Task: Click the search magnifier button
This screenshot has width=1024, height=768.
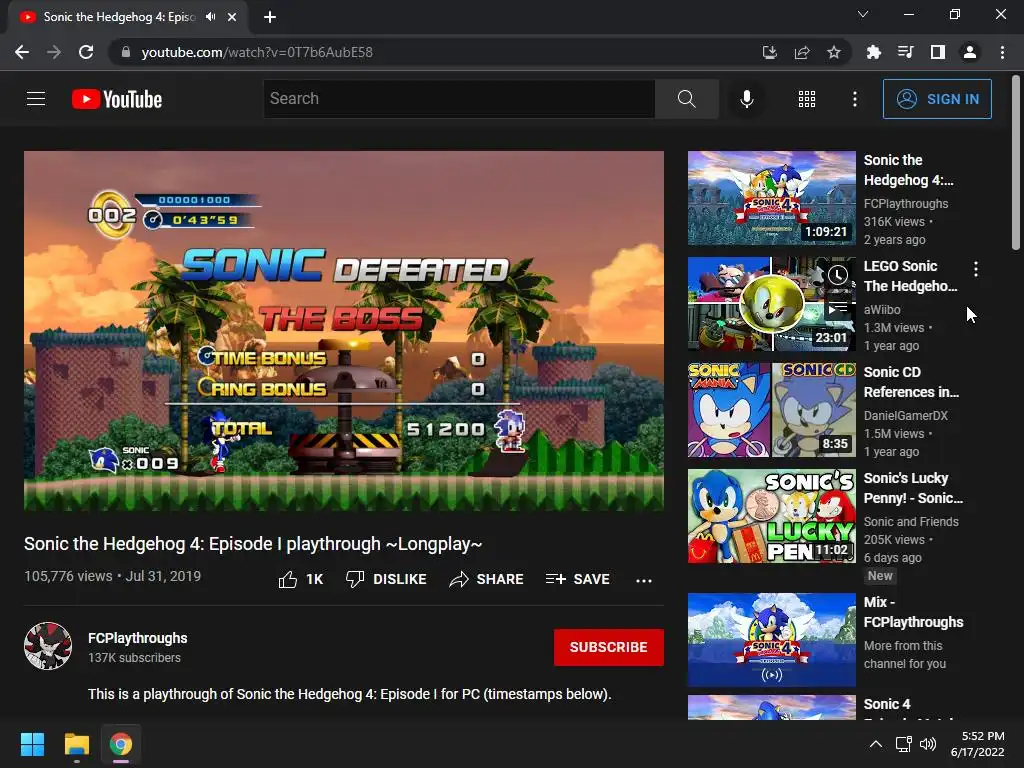Action: coord(686,99)
